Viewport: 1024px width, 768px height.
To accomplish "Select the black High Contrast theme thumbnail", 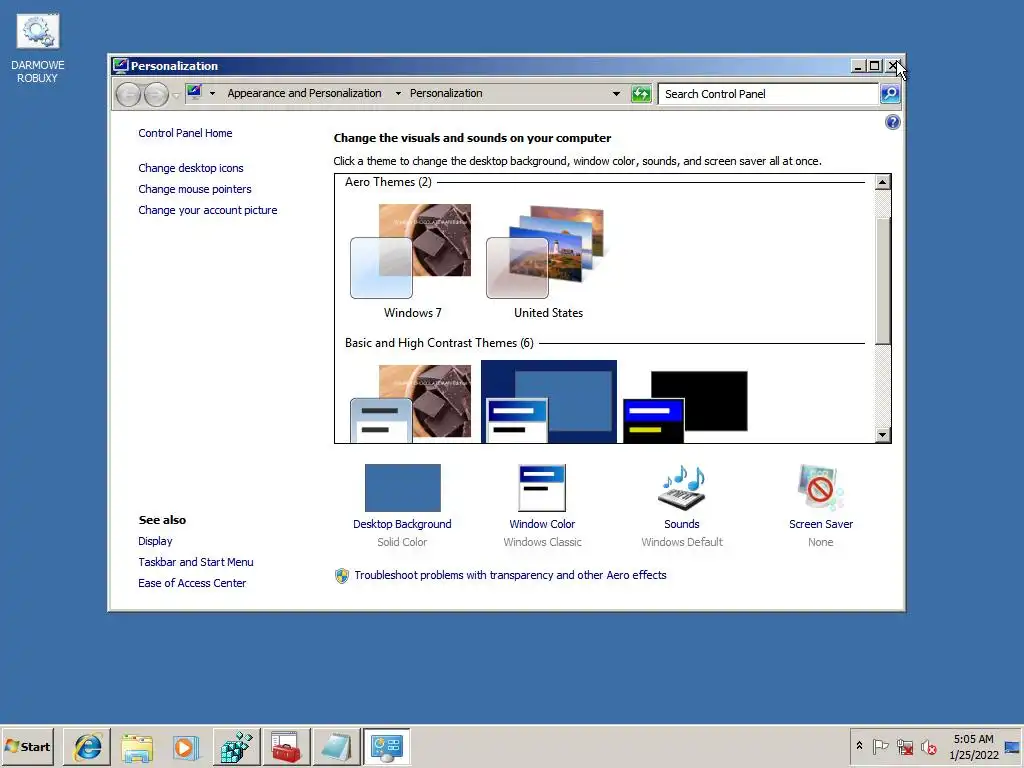I will click(685, 405).
